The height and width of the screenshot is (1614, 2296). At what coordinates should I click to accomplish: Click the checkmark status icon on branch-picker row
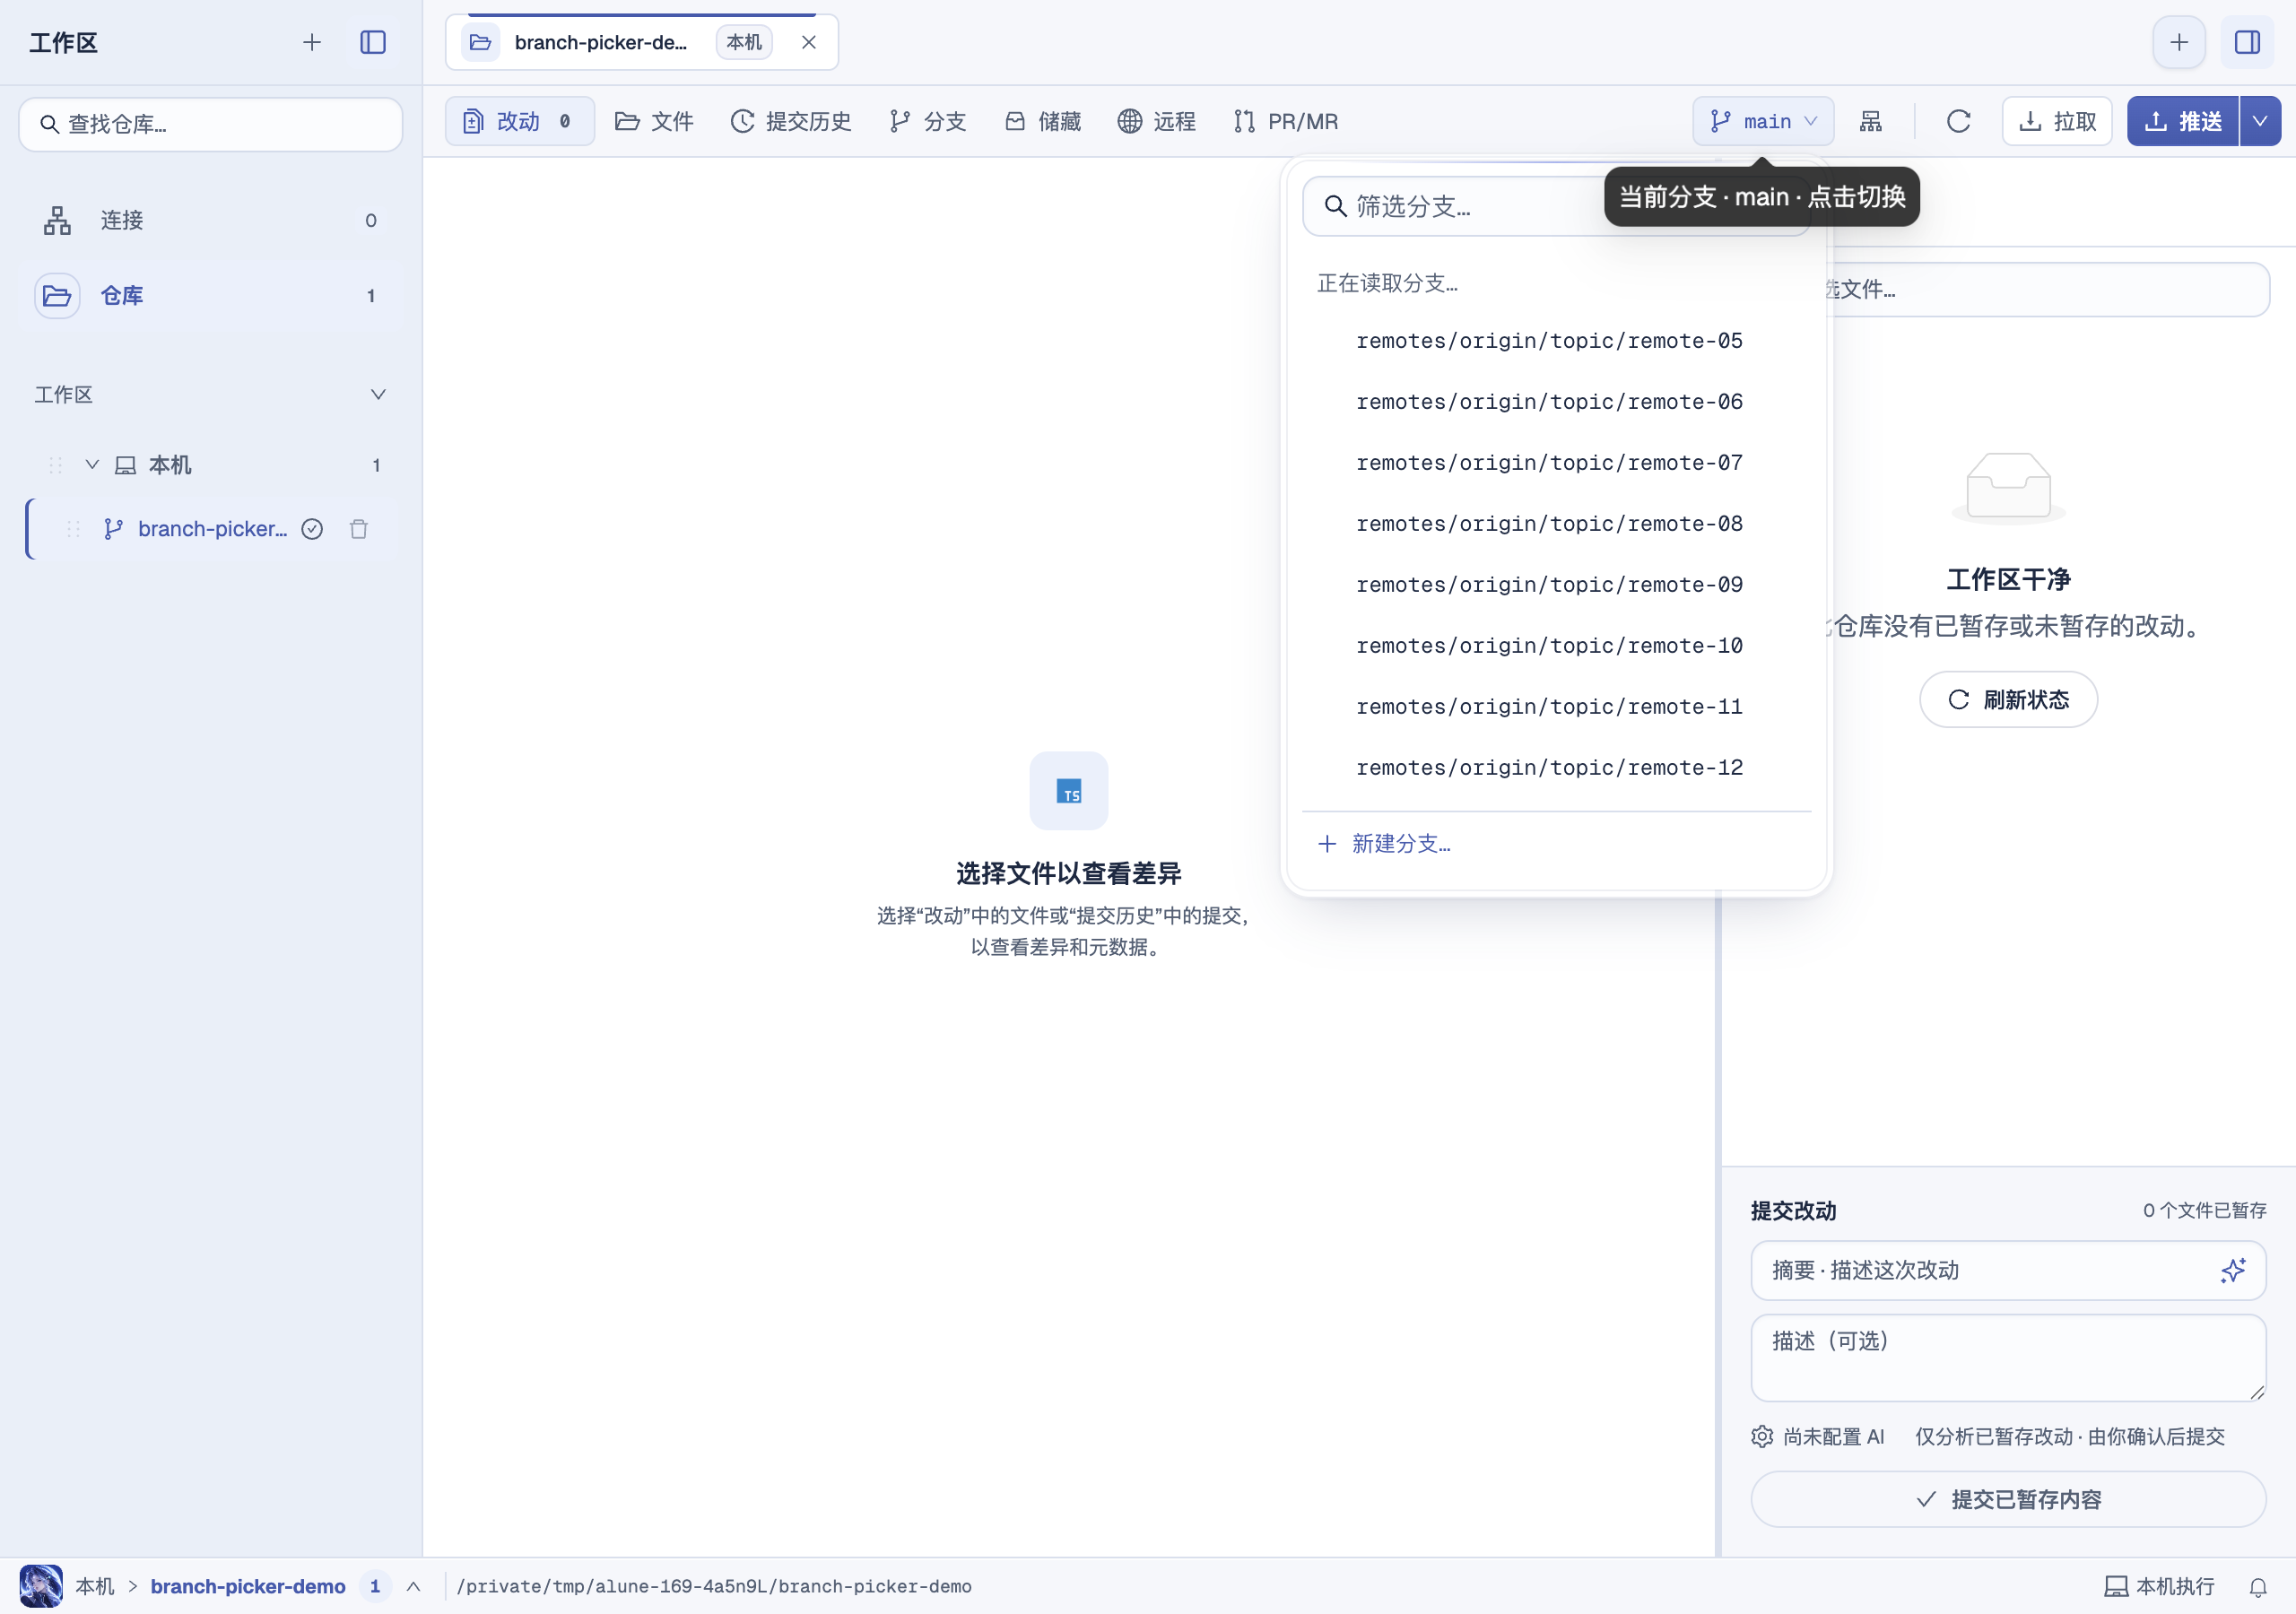click(312, 529)
